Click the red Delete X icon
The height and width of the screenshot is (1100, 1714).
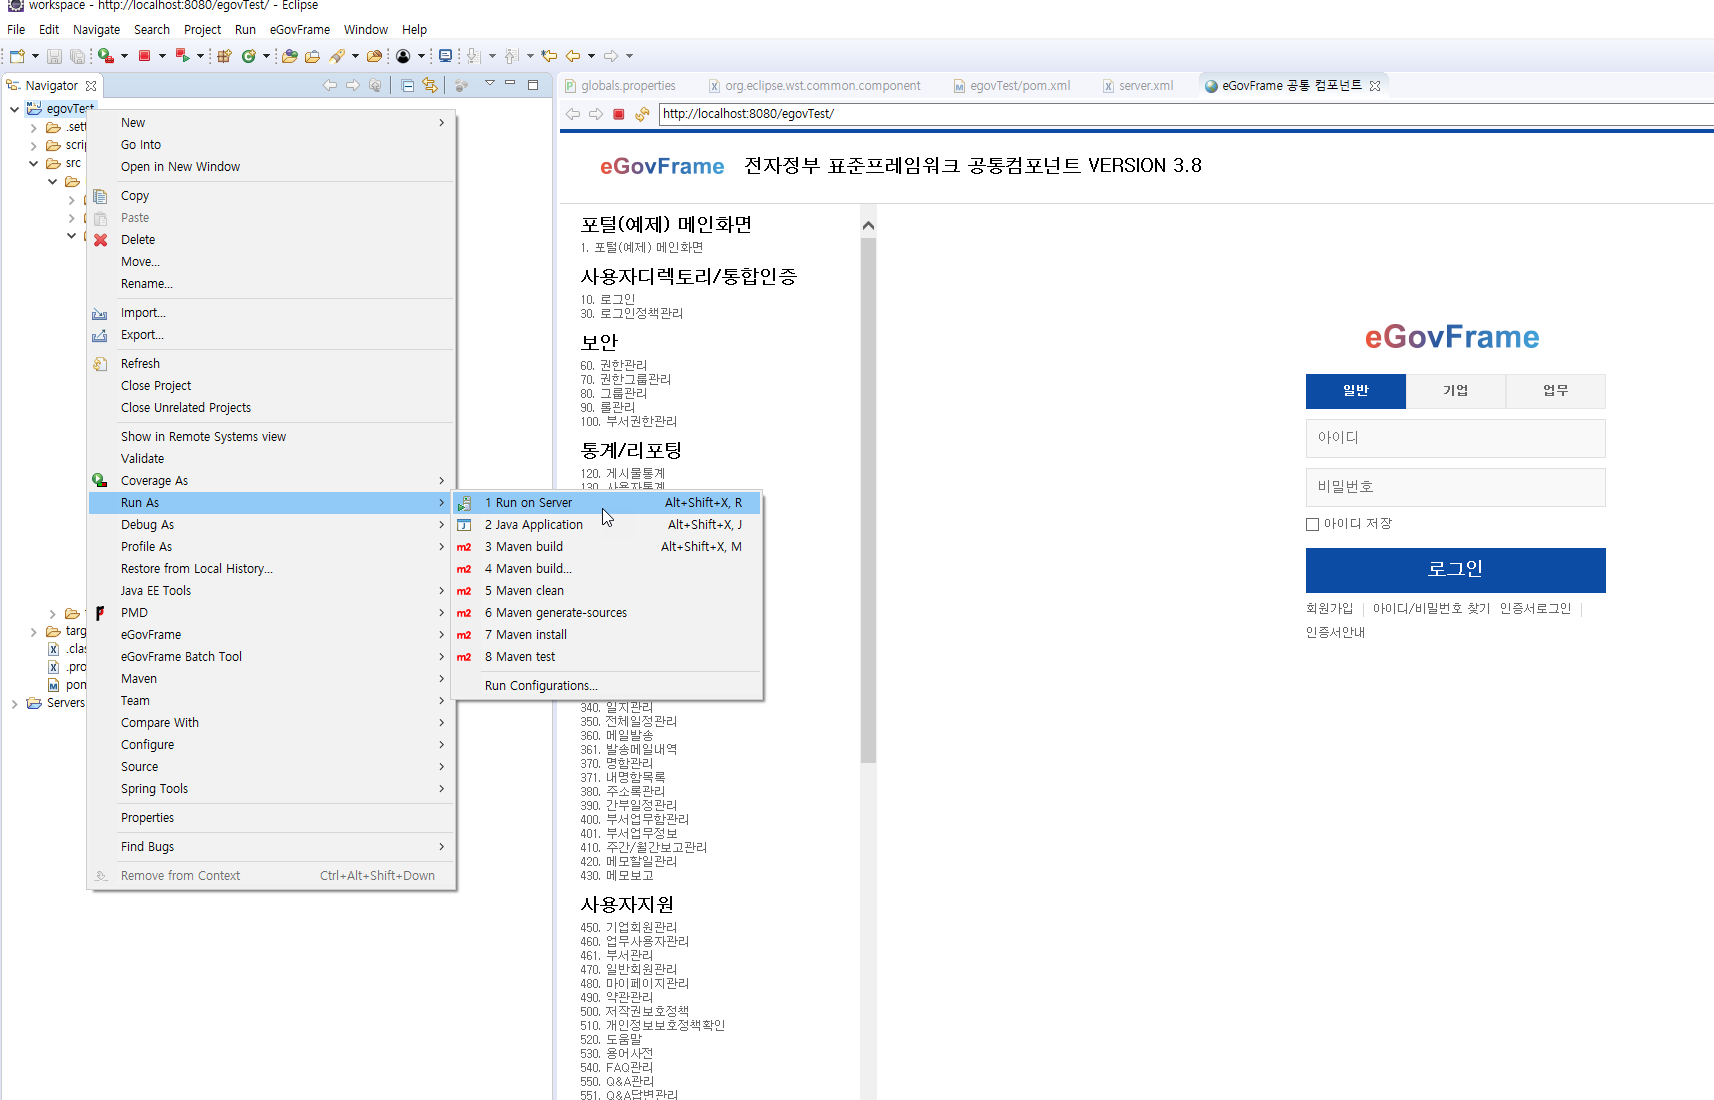click(100, 240)
